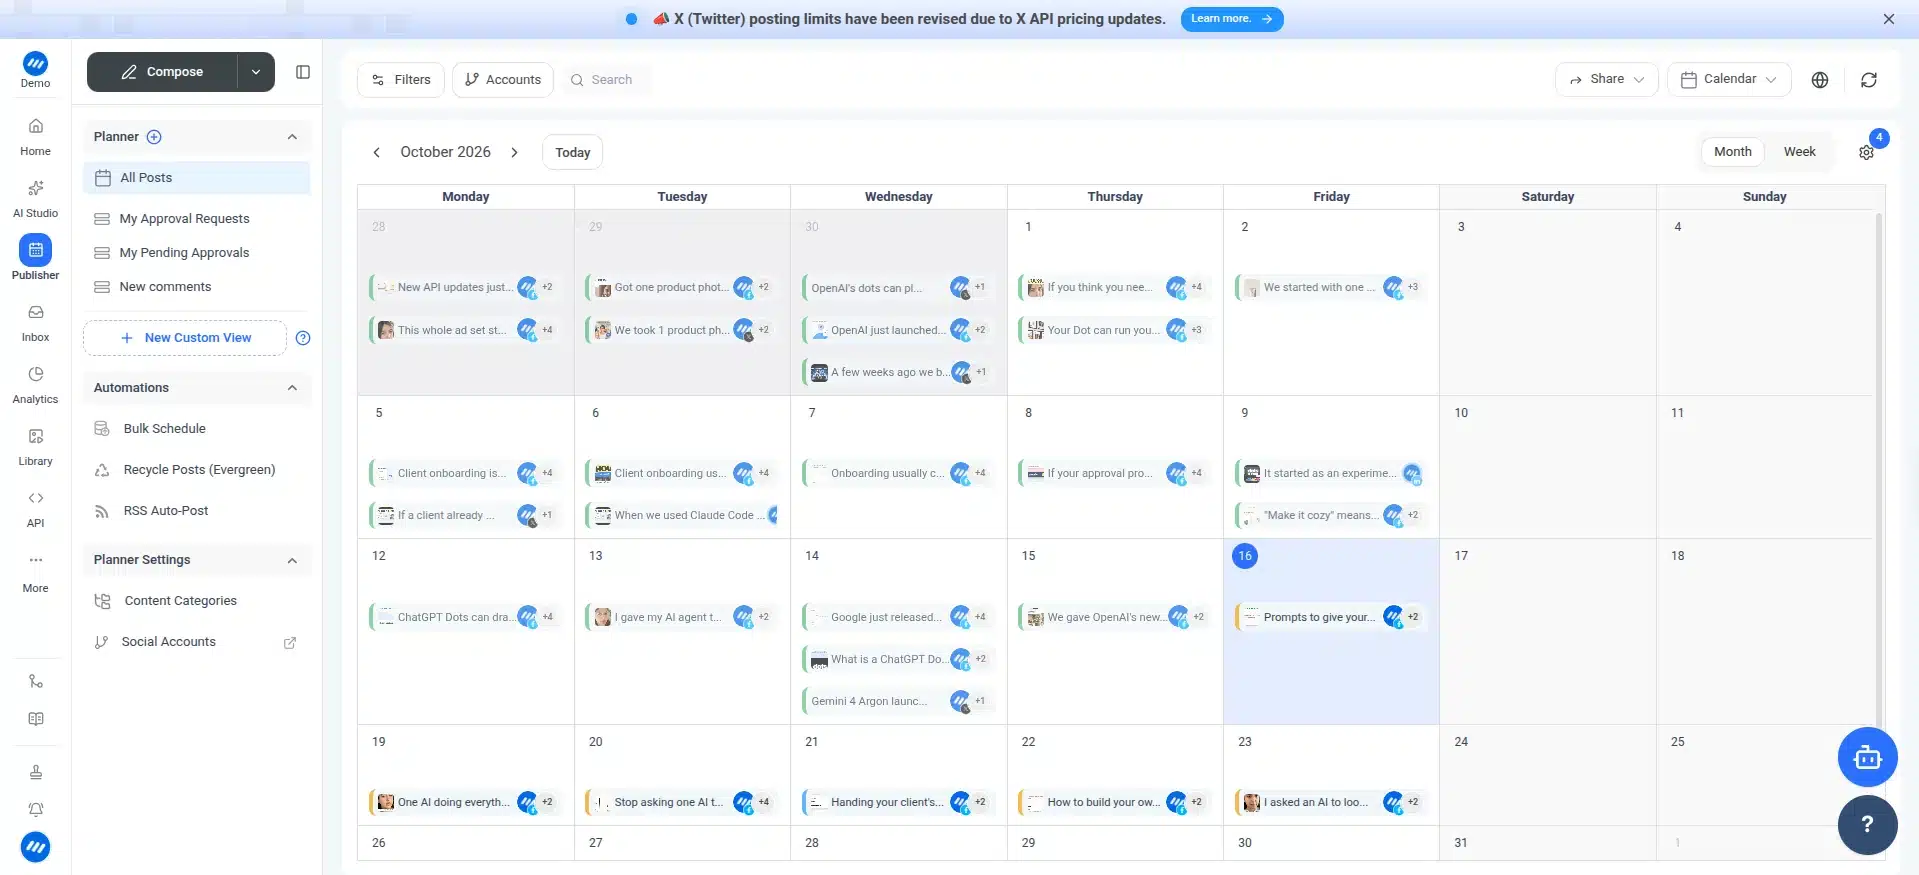Switch calendar to Month view

[1732, 152]
